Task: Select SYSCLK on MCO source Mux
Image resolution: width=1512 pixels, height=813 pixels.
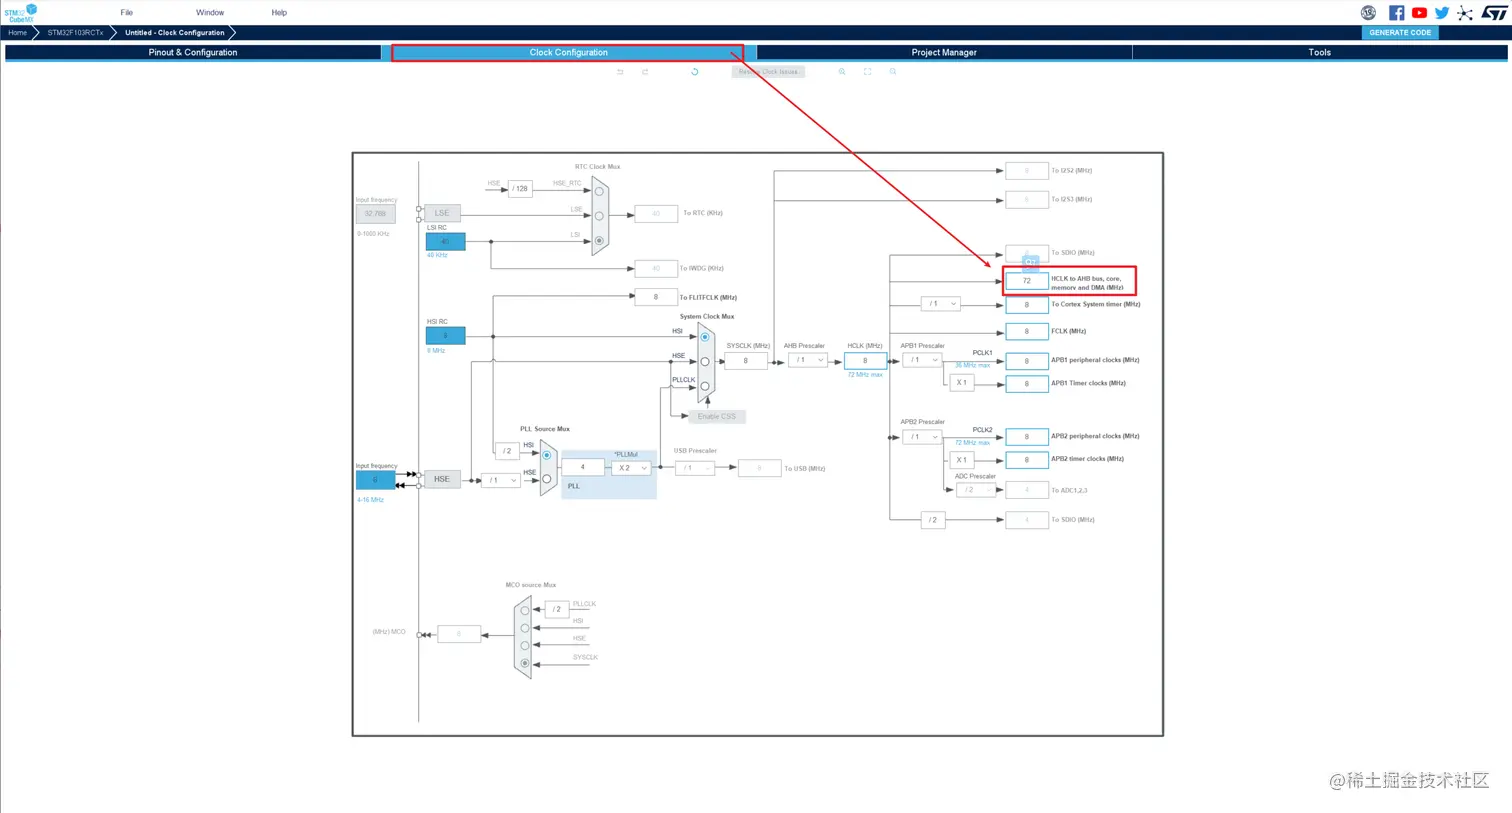Action: 525,663
